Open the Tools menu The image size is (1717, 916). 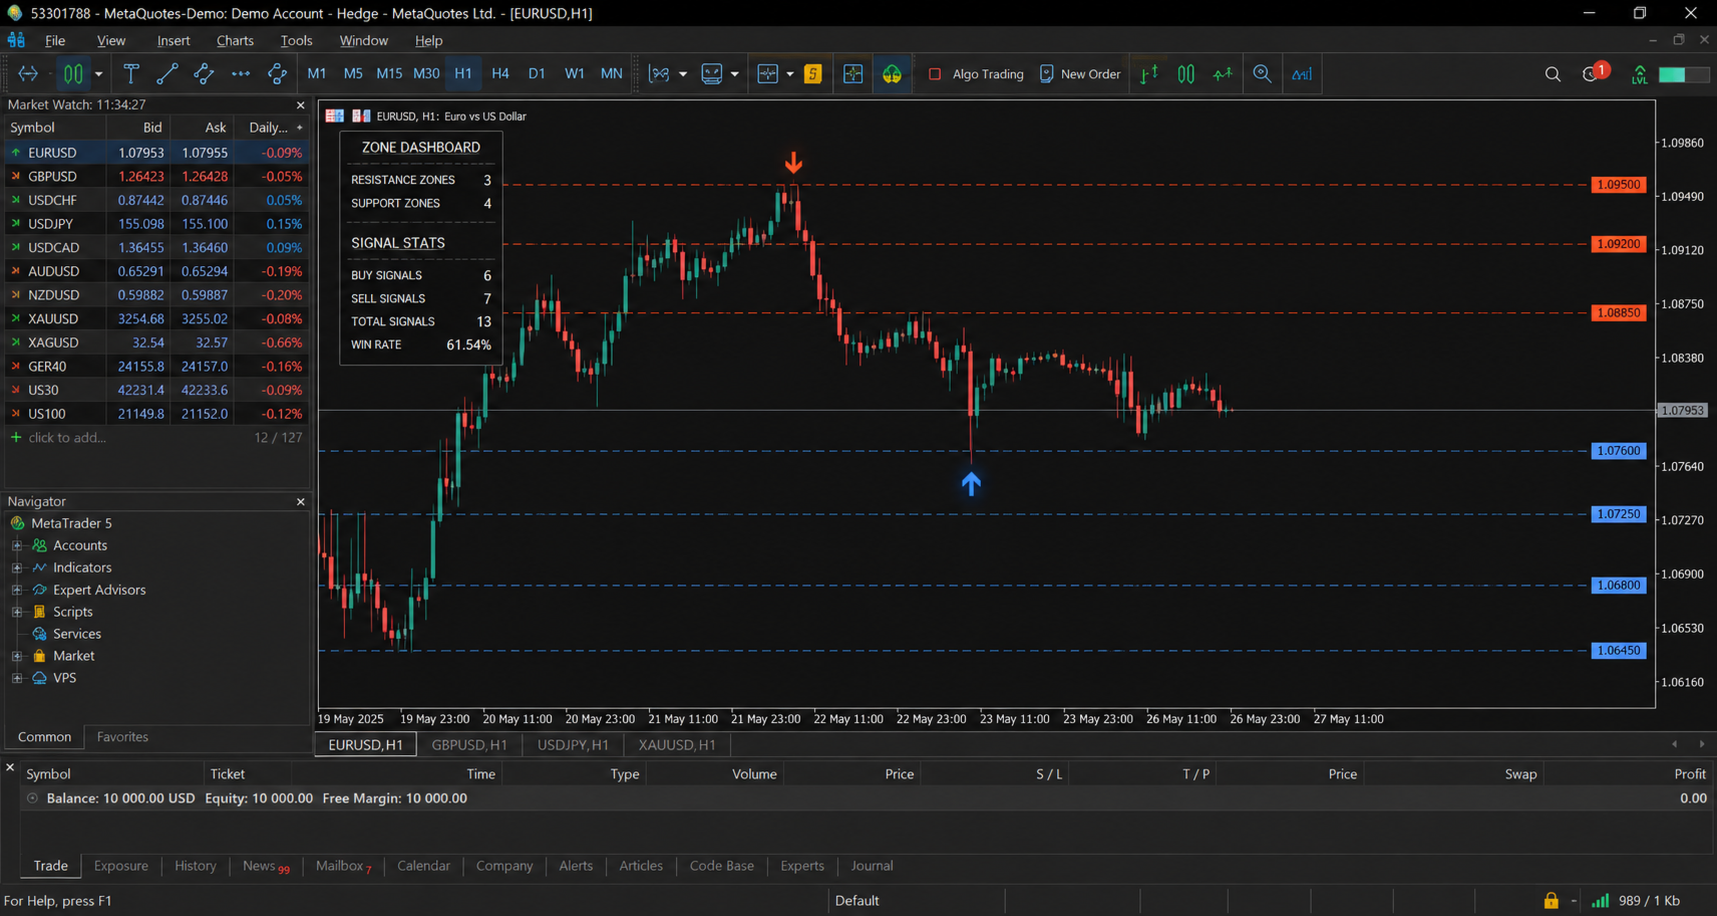pos(296,41)
